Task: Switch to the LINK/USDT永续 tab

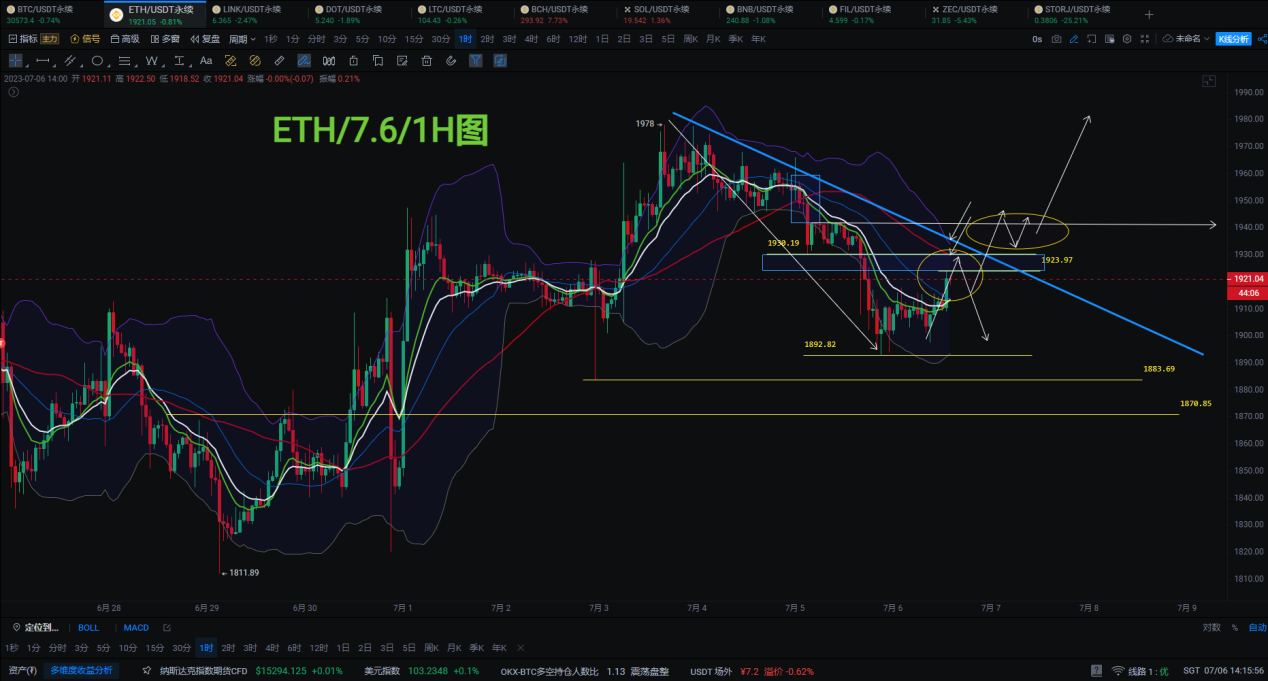Action: coord(256,14)
